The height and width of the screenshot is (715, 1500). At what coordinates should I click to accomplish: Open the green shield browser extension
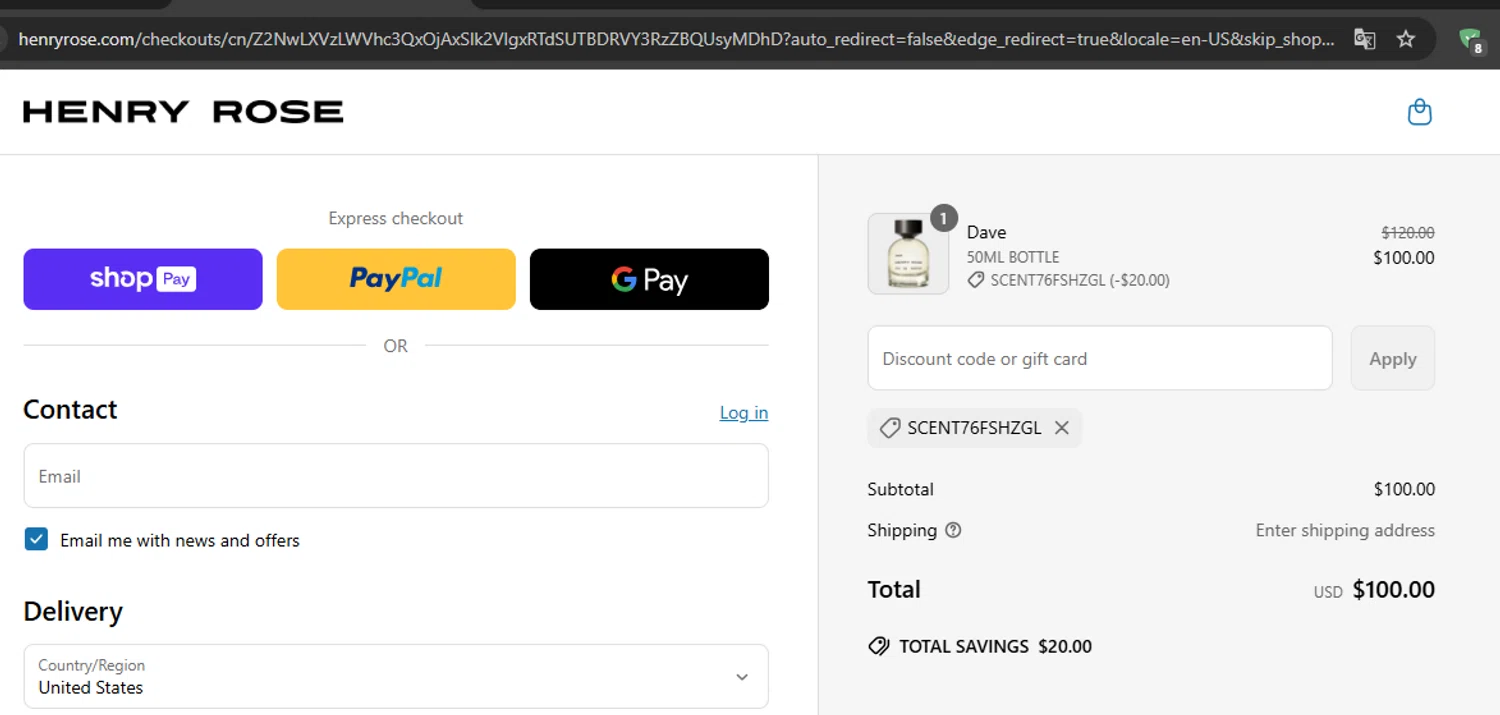tap(1469, 40)
